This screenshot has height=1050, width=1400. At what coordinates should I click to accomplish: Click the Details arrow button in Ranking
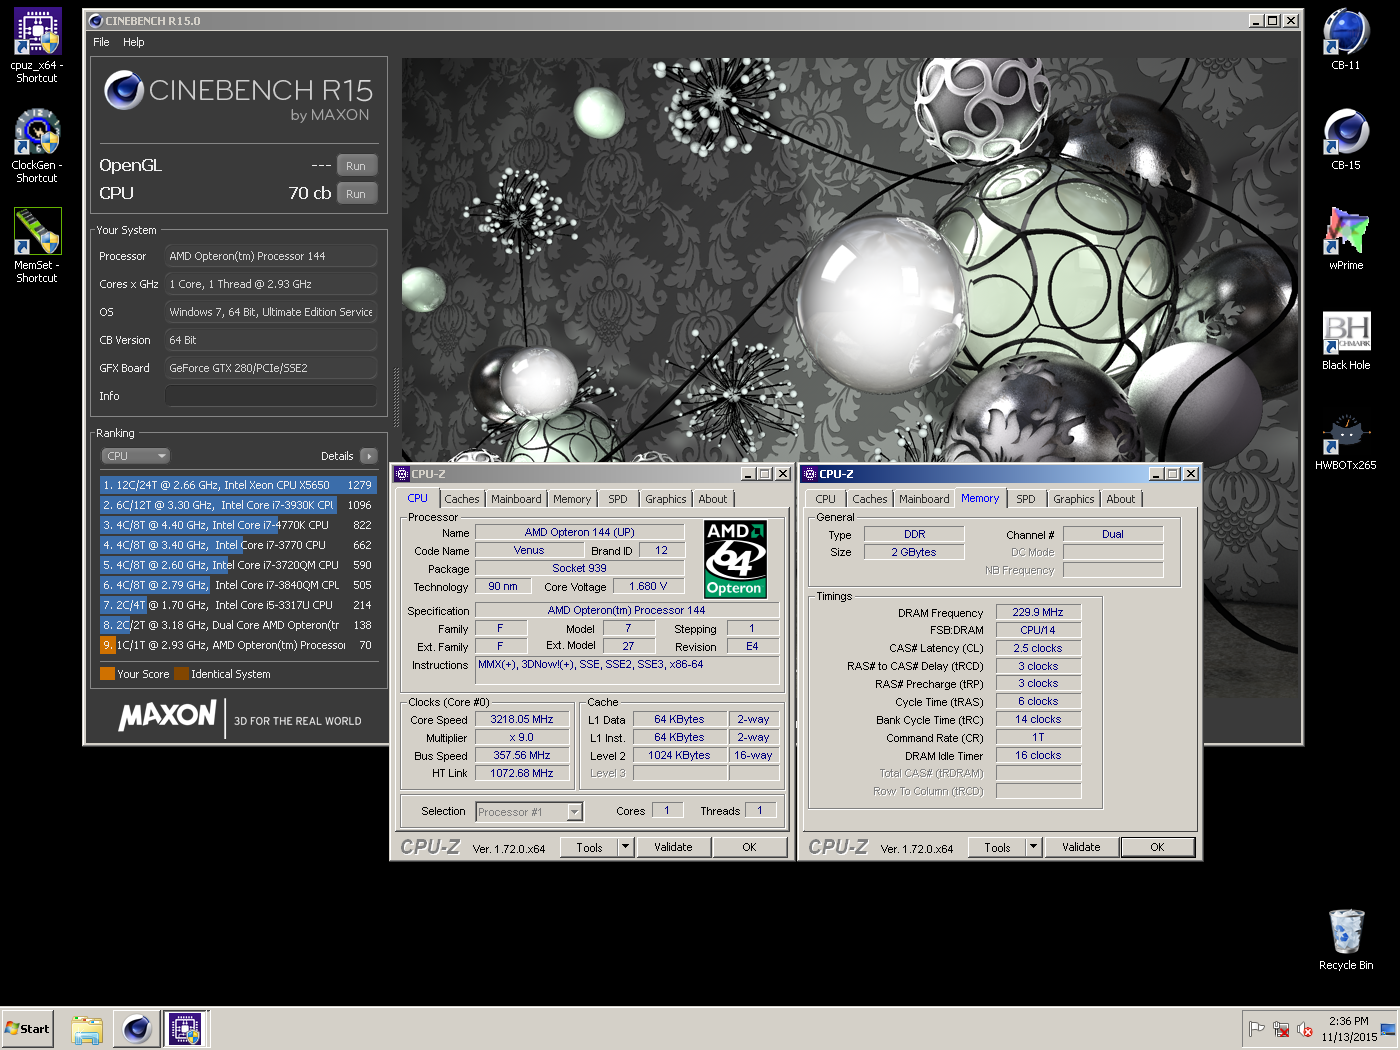pyautogui.click(x=369, y=456)
